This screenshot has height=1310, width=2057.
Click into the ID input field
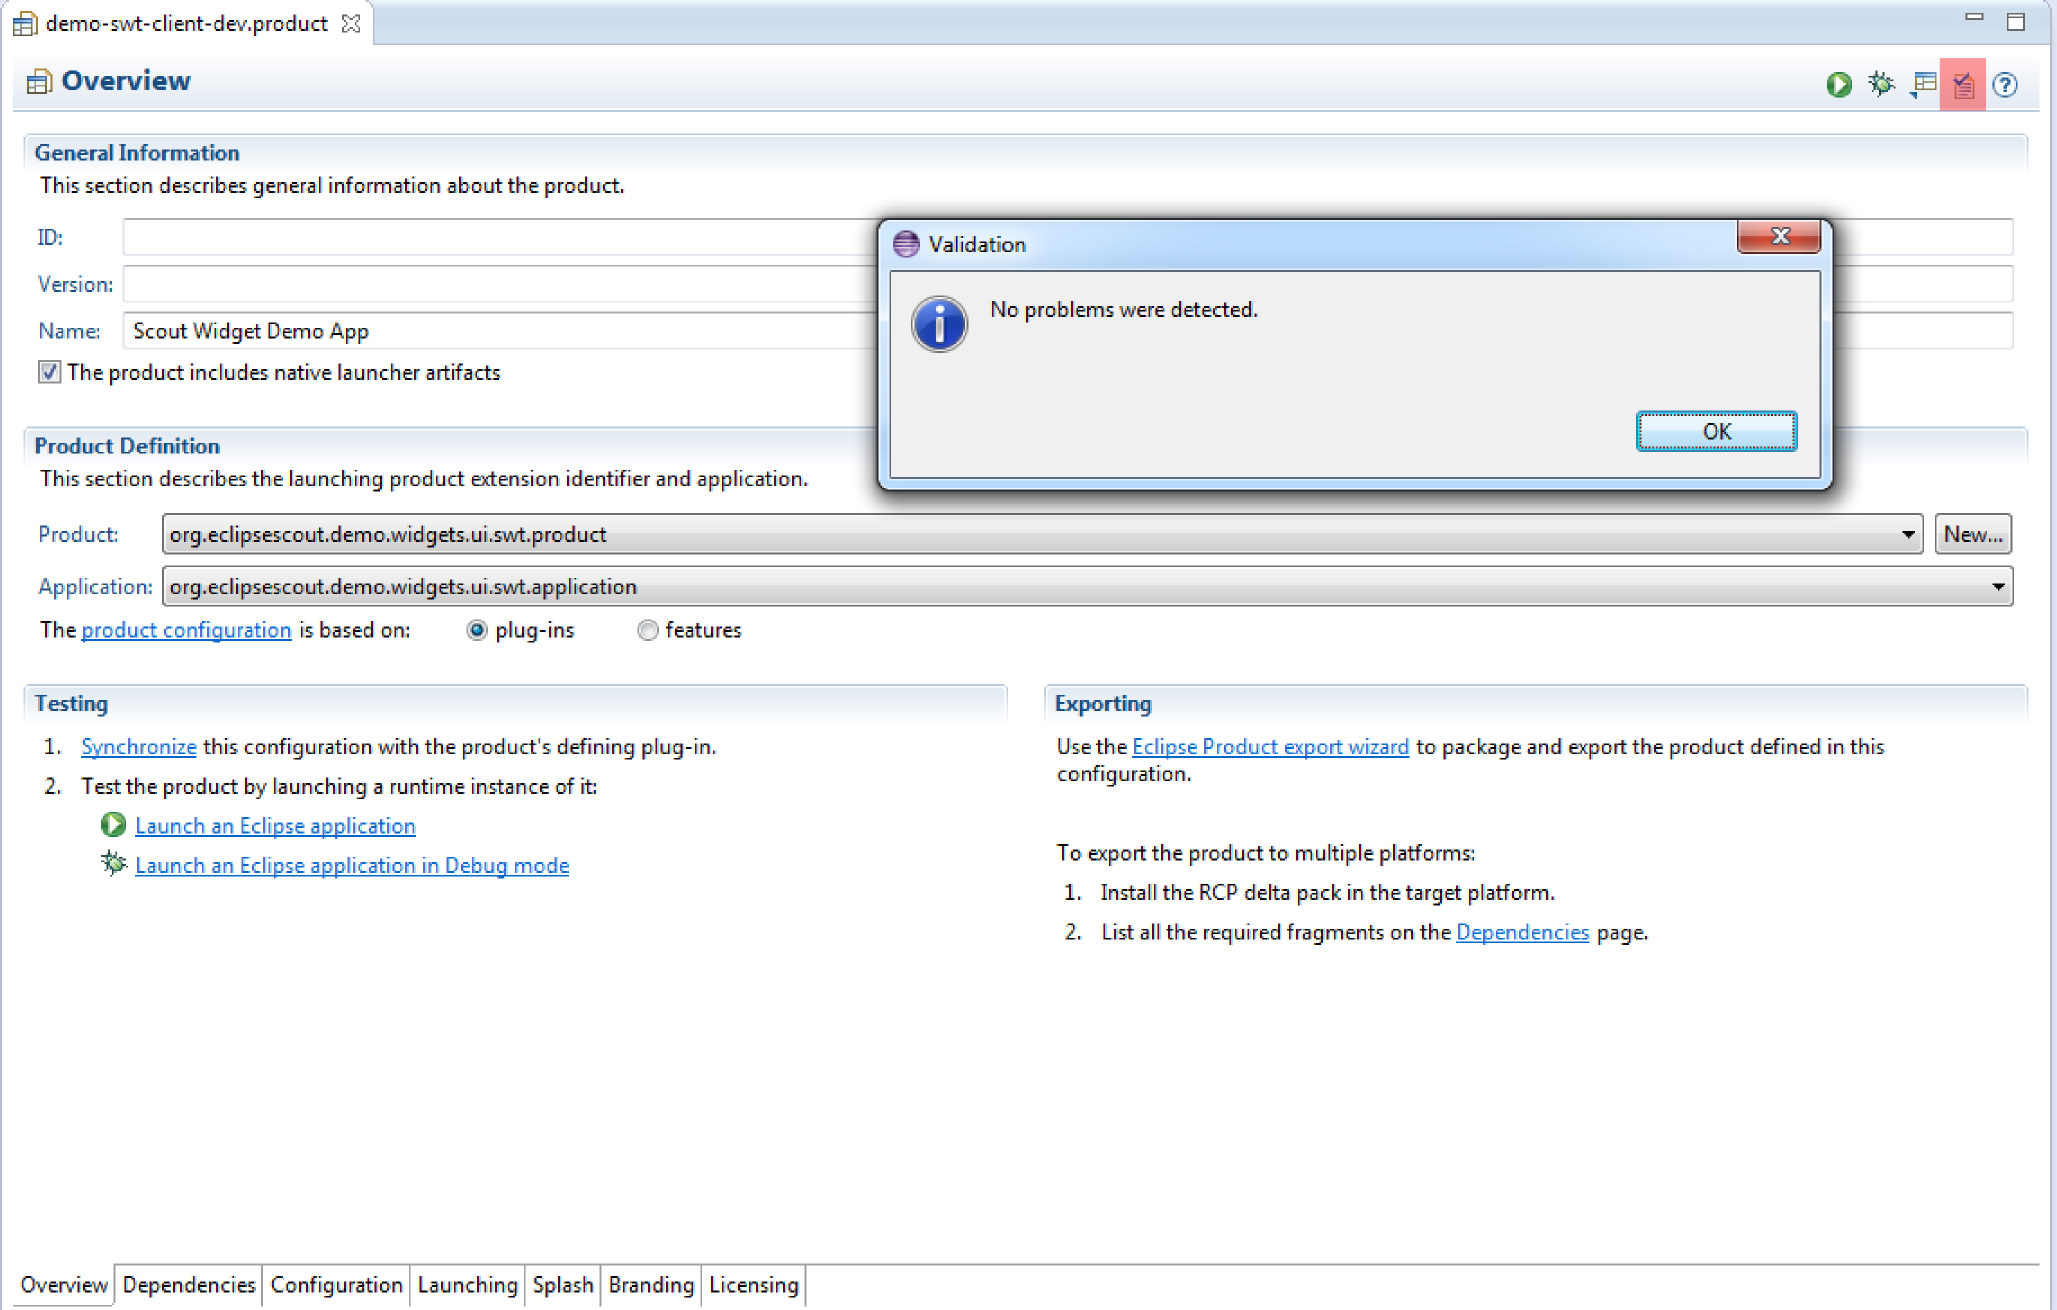point(500,237)
